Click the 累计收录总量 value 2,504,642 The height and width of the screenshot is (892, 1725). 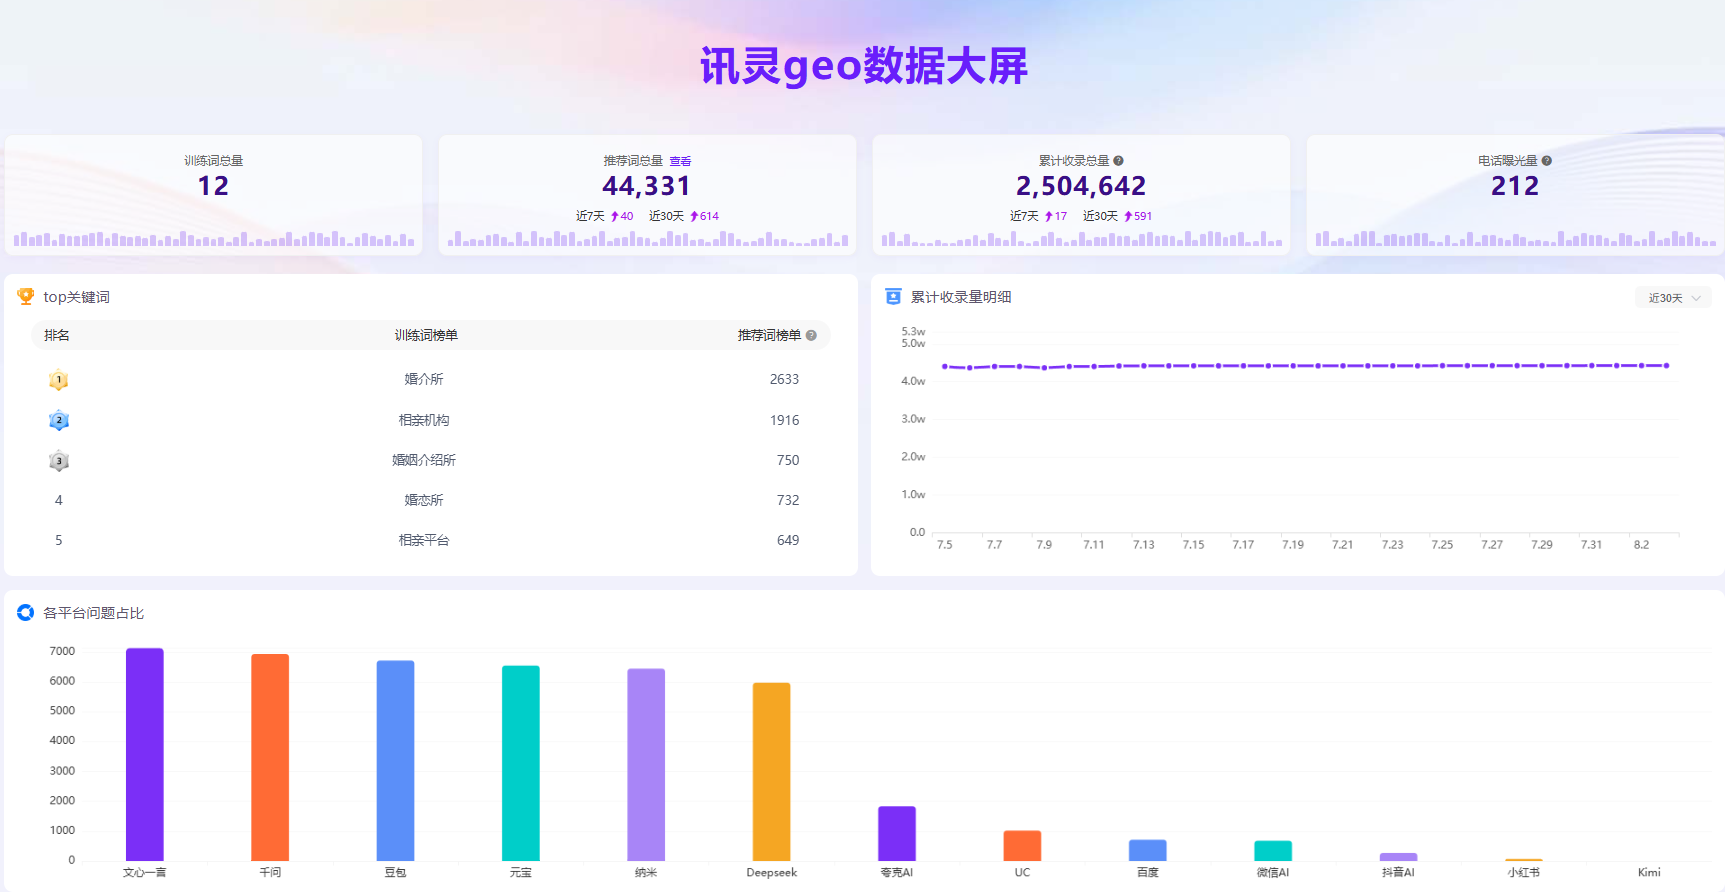1081,186
